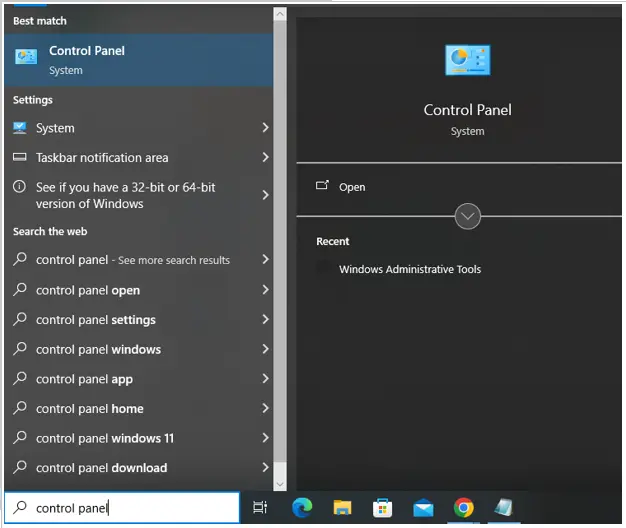Viewport: 626px width, 528px height.
Task: Click search icon beside 'control panel home'
Action: pyautogui.click(x=20, y=407)
